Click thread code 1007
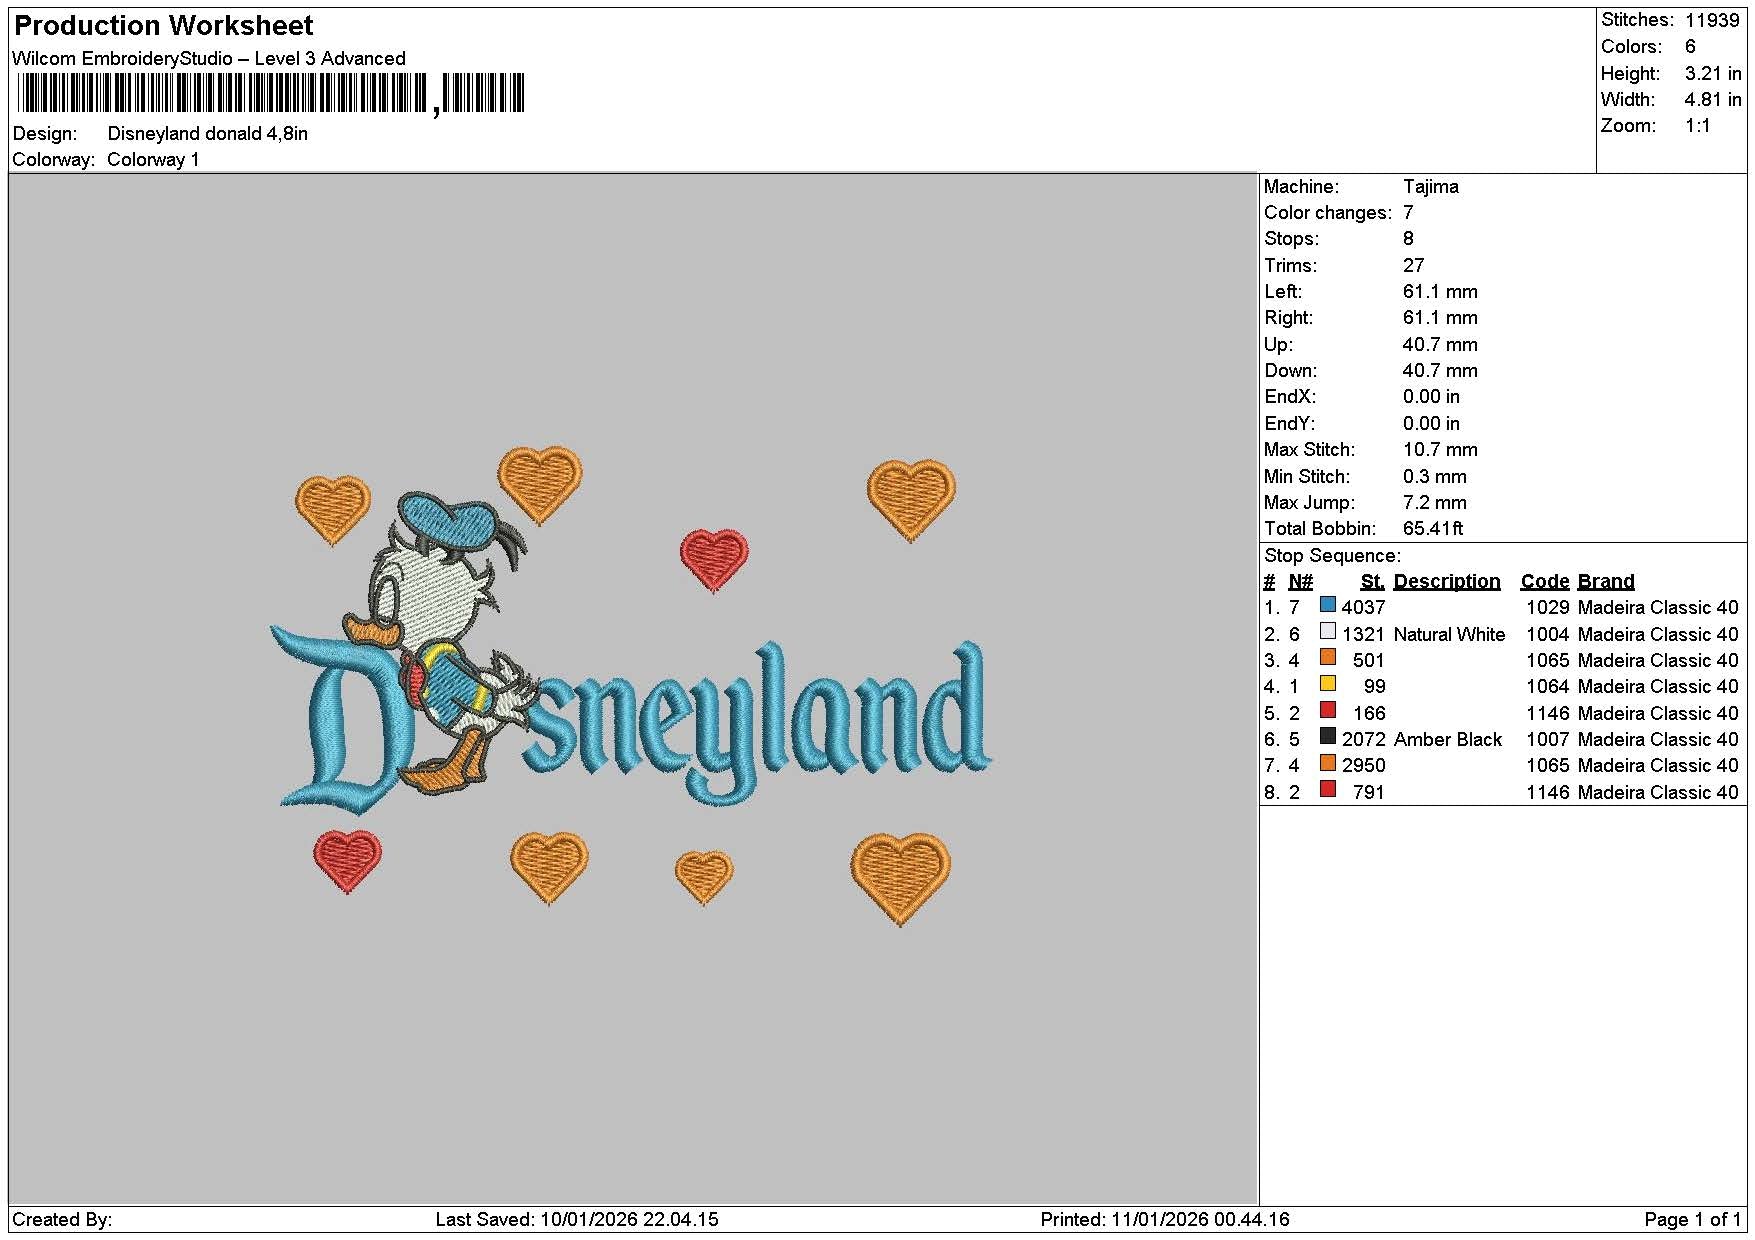1755x1240 pixels. [1547, 739]
